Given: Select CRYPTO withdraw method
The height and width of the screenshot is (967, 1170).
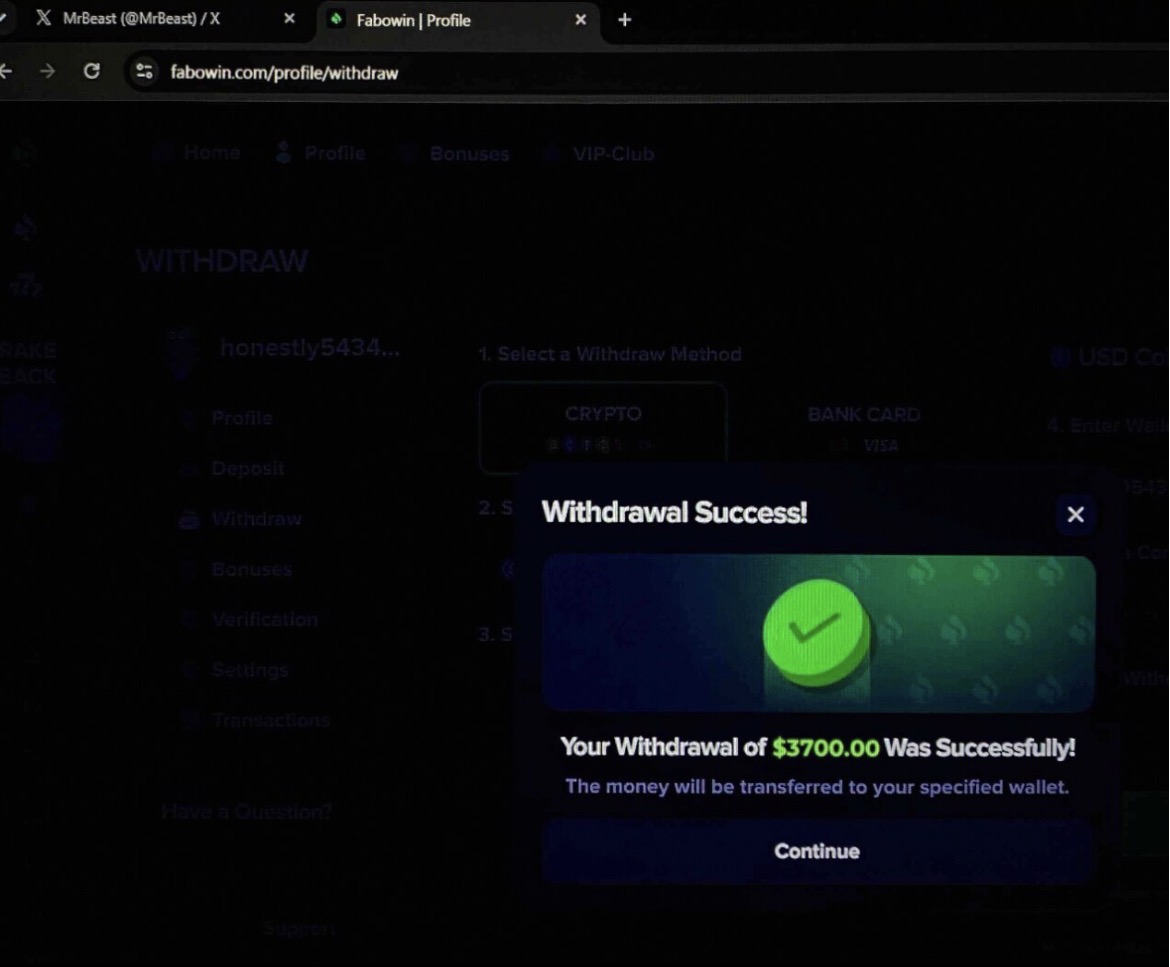Looking at the screenshot, I should [x=603, y=428].
